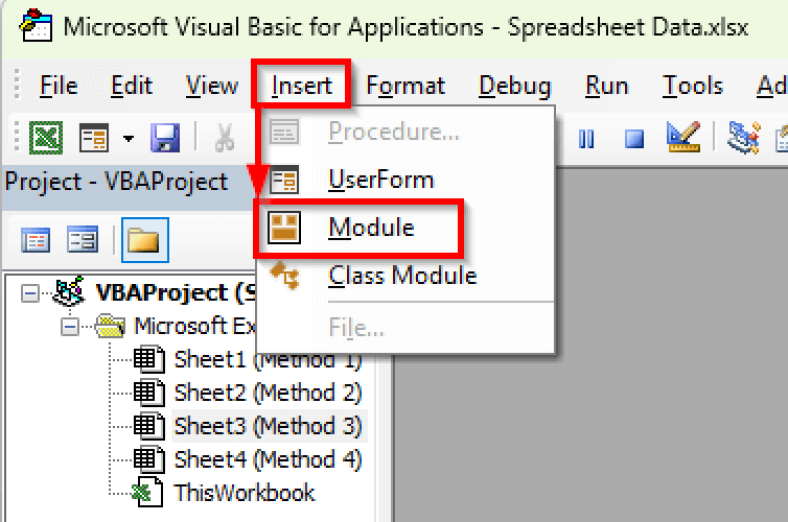This screenshot has height=522, width=788.
Task: Click the Insert menu
Action: coord(301,86)
